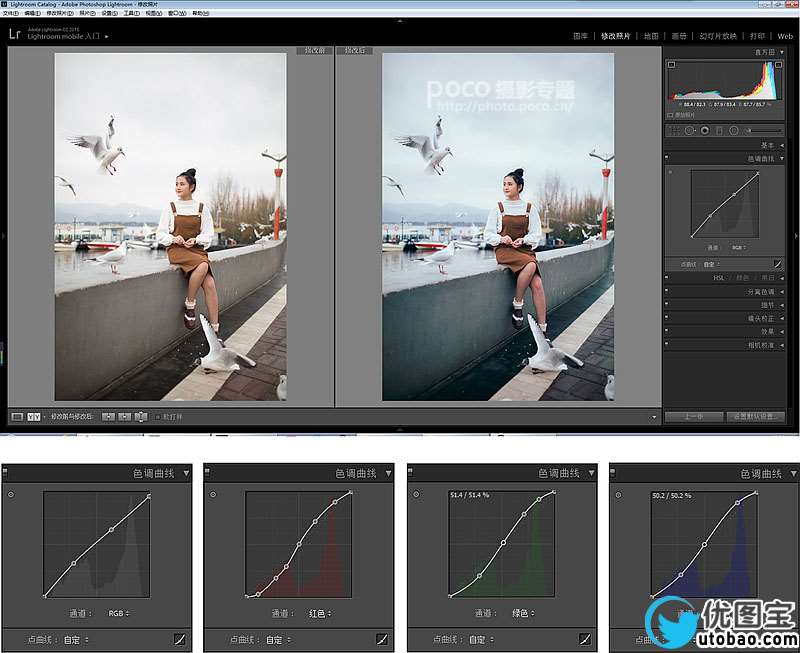Image resolution: width=800 pixels, height=653 pixels.
Task: Select the Graduated Filter tool
Action: tap(719, 131)
